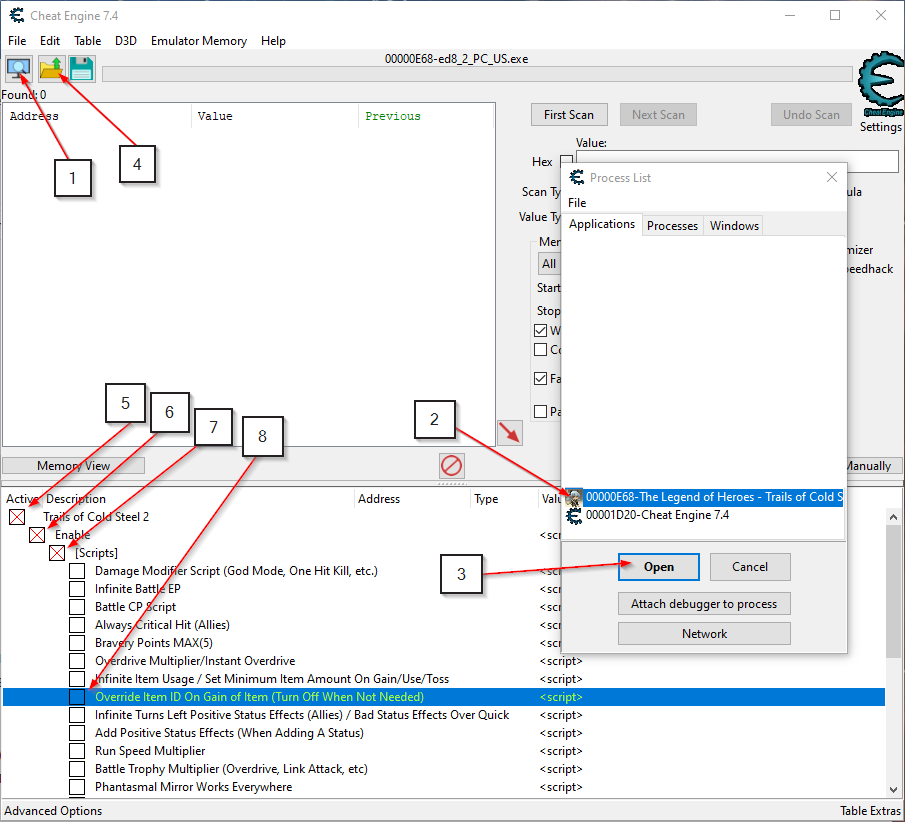Open the process selection icon in toolbar
905x822 pixels.
pyautogui.click(x=18, y=69)
